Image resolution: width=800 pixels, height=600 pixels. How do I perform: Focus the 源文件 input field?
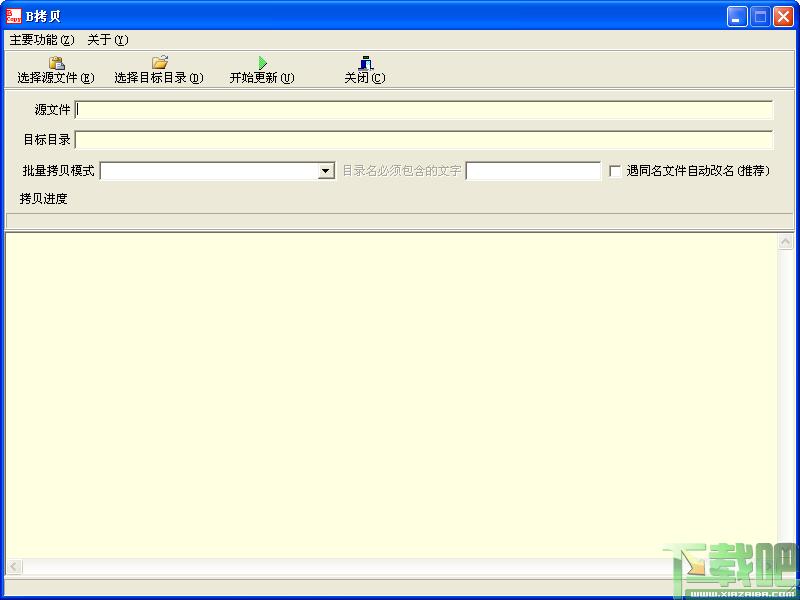424,110
